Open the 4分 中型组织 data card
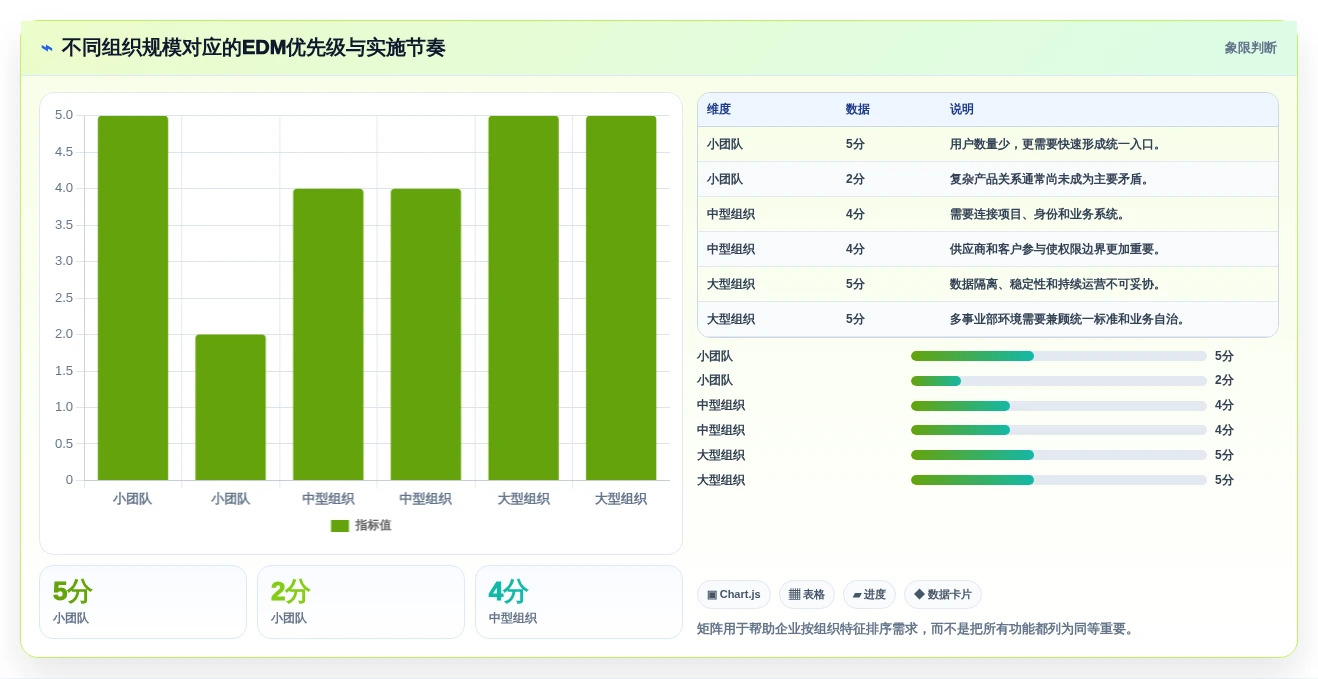 579,602
